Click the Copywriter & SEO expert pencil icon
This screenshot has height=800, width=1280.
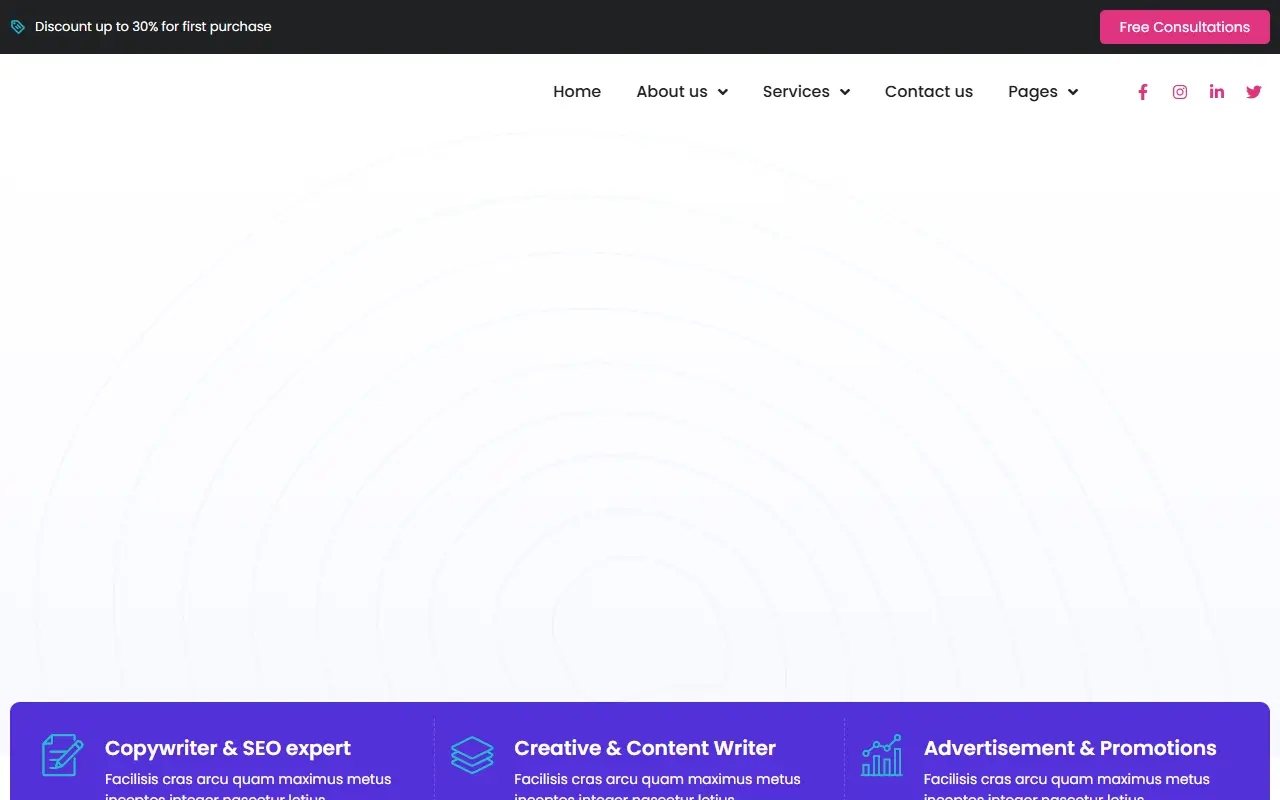(x=62, y=755)
